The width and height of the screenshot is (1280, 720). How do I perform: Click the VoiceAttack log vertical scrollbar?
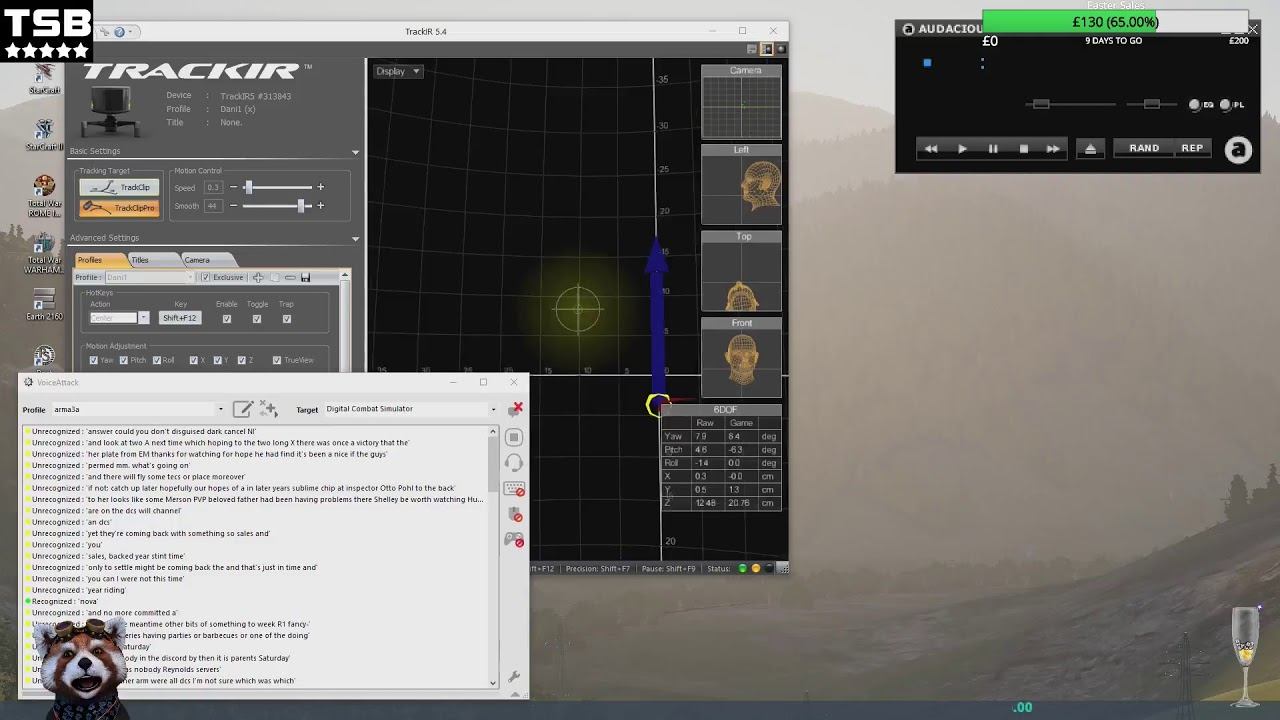(x=493, y=557)
